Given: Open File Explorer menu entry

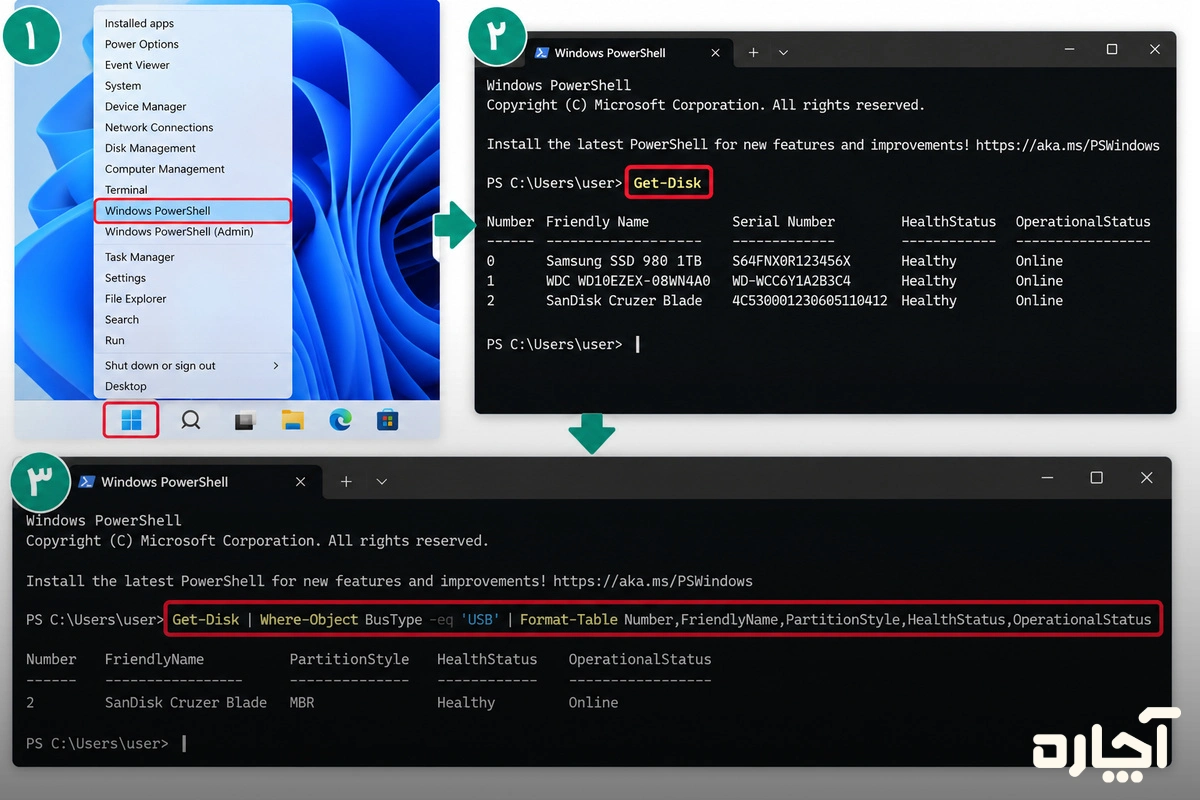Looking at the screenshot, I should point(136,299).
